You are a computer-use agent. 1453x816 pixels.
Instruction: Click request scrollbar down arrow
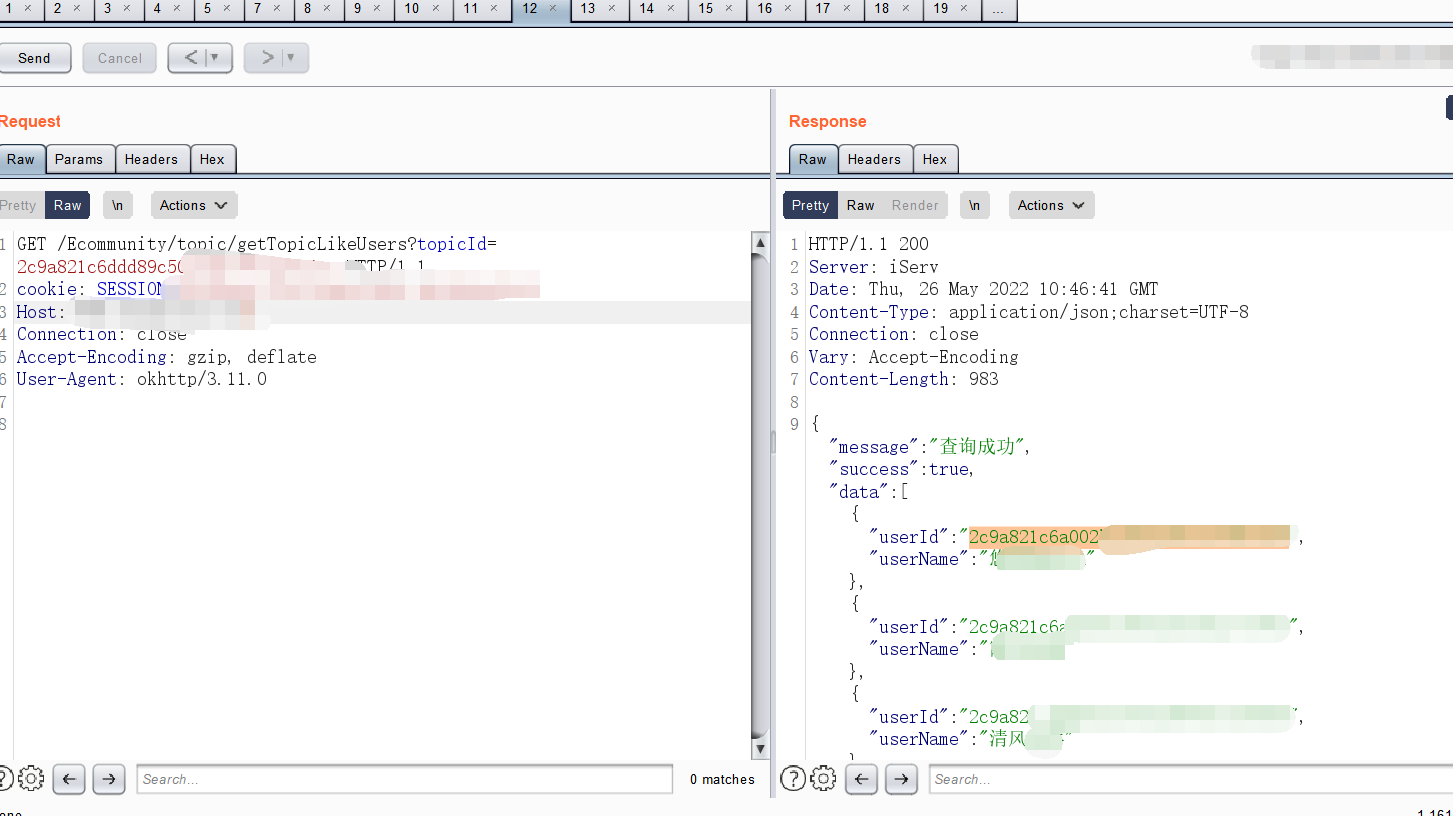click(760, 749)
